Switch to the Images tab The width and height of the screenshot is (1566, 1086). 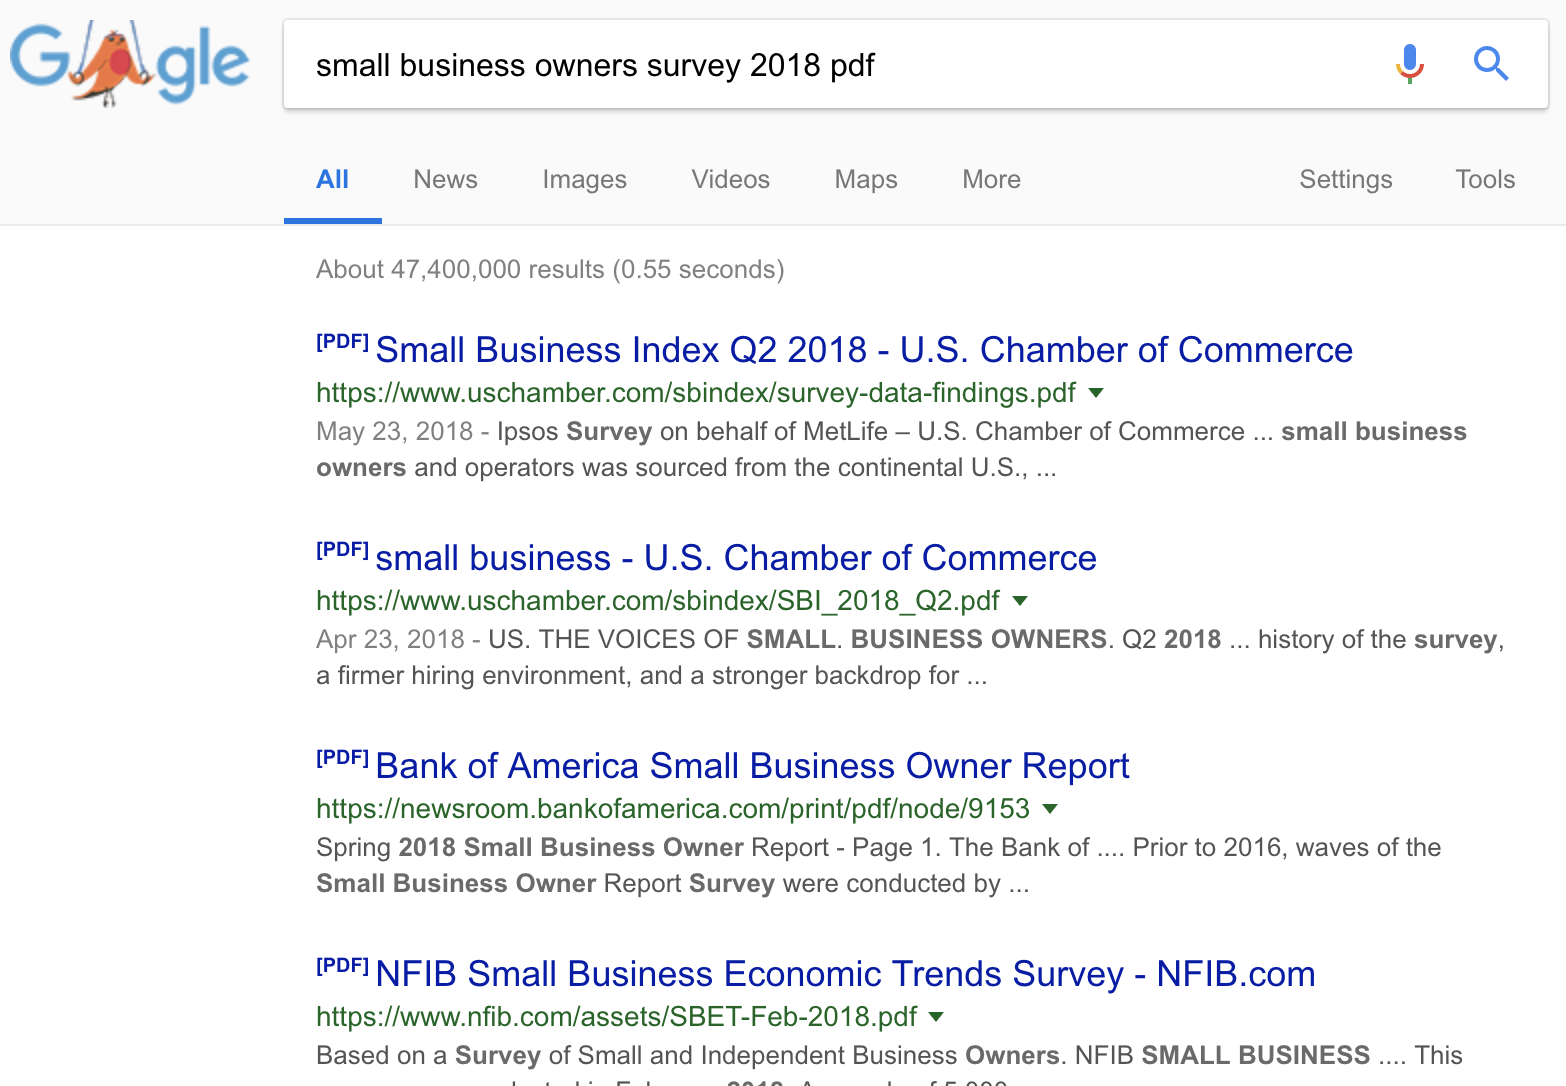585,179
